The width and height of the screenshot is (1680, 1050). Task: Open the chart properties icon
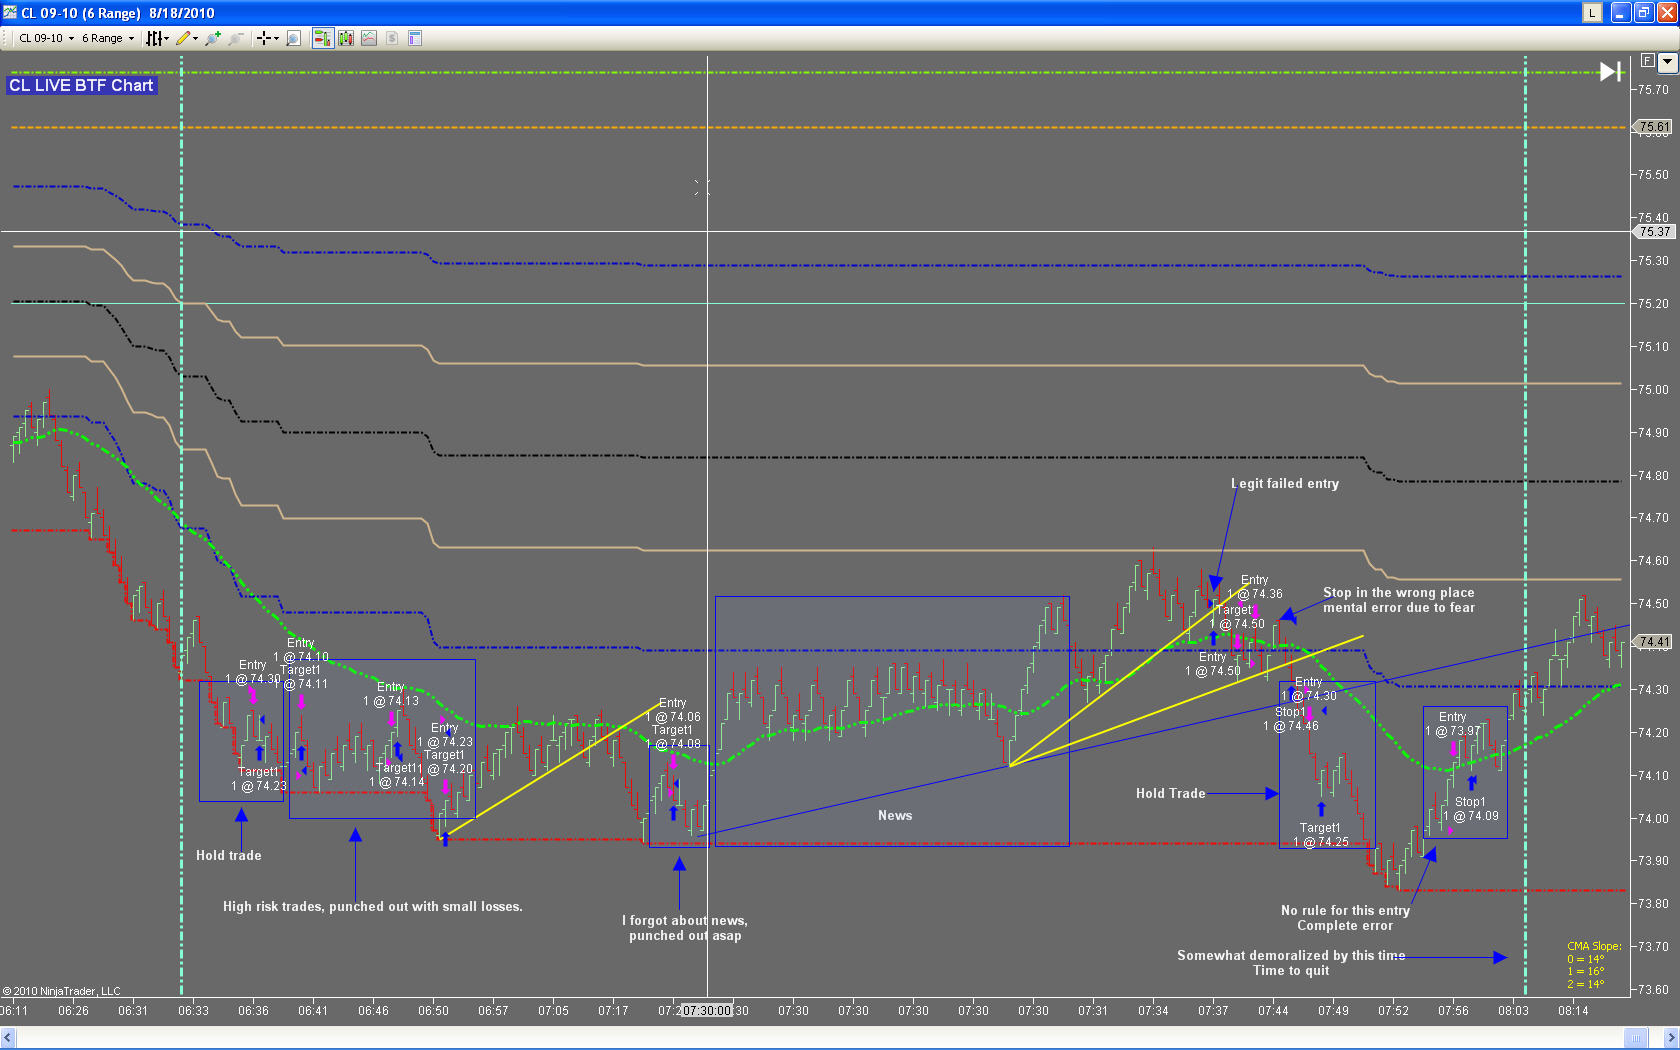415,38
